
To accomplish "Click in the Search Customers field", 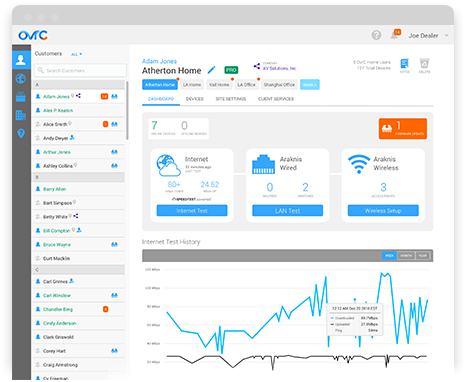I will click(x=81, y=70).
